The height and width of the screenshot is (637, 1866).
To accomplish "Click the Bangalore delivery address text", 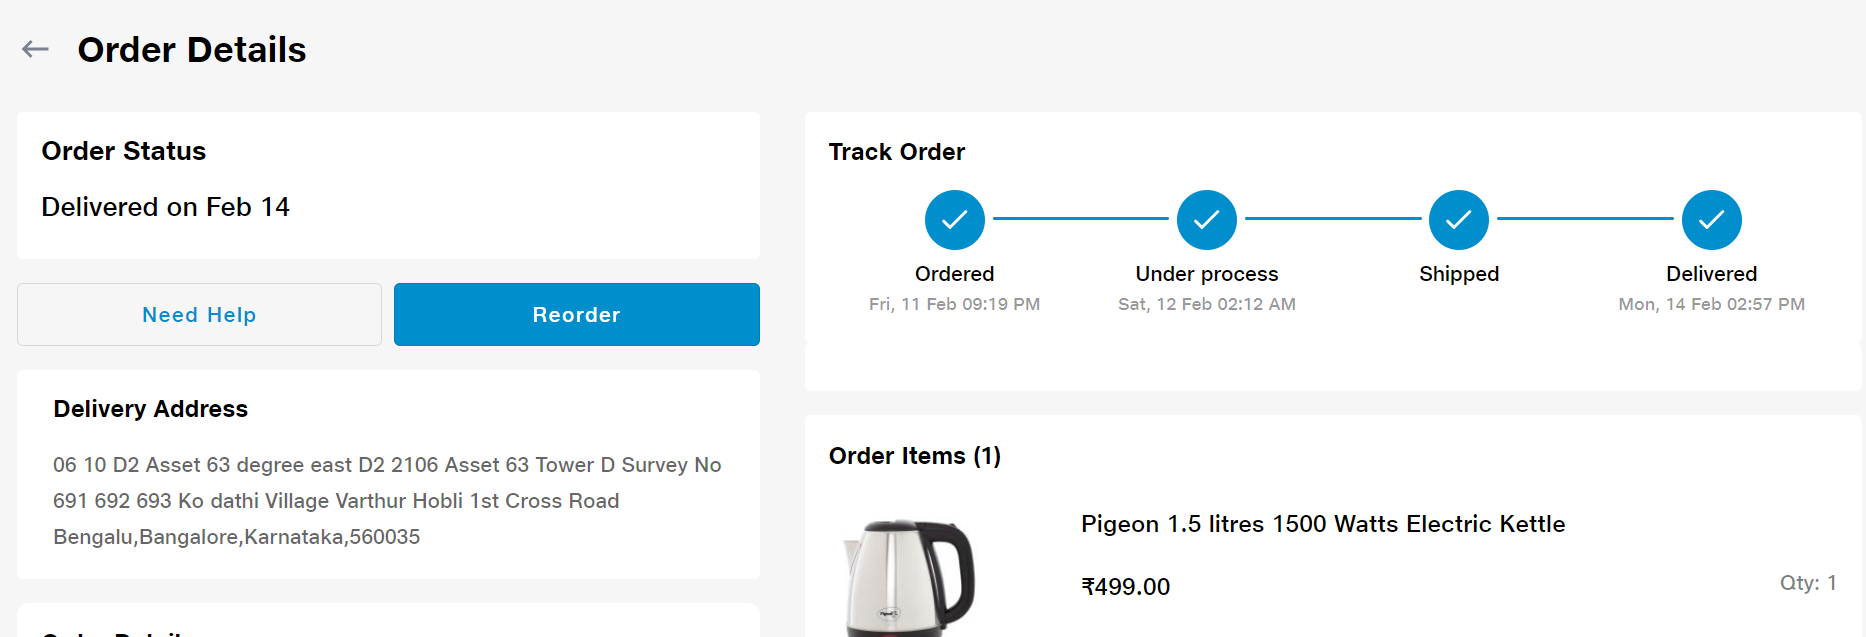I will 387,501.
